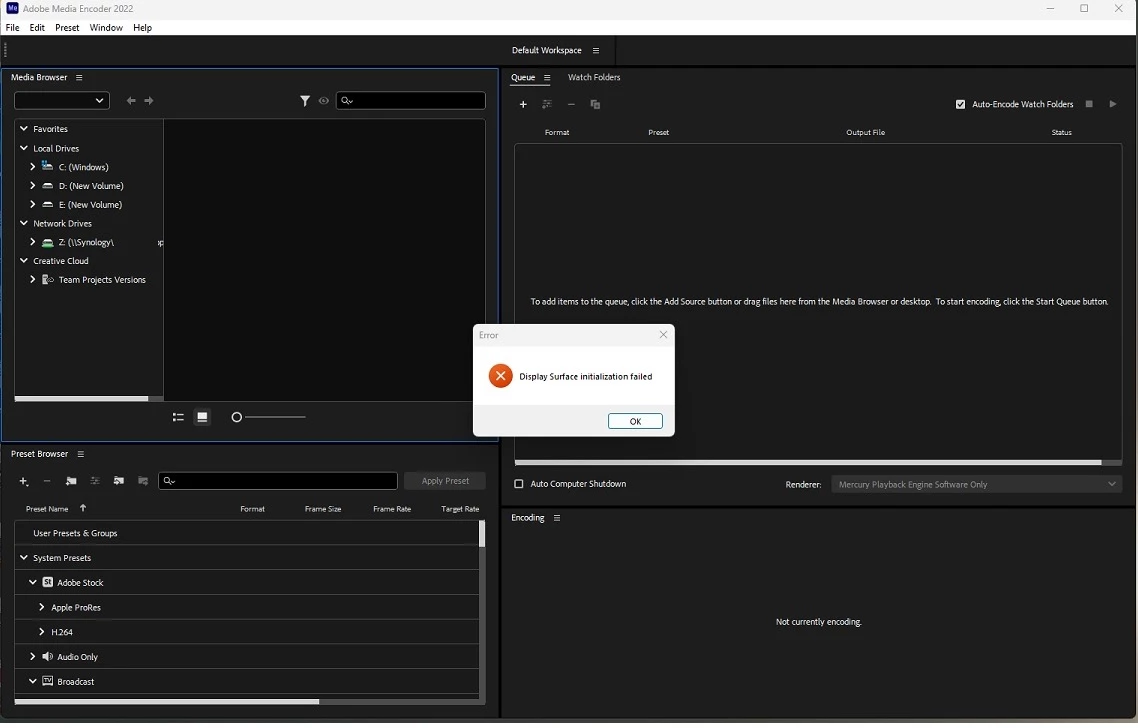The width and height of the screenshot is (1138, 728).
Task: Close the Error dialog with X
Action: click(663, 335)
